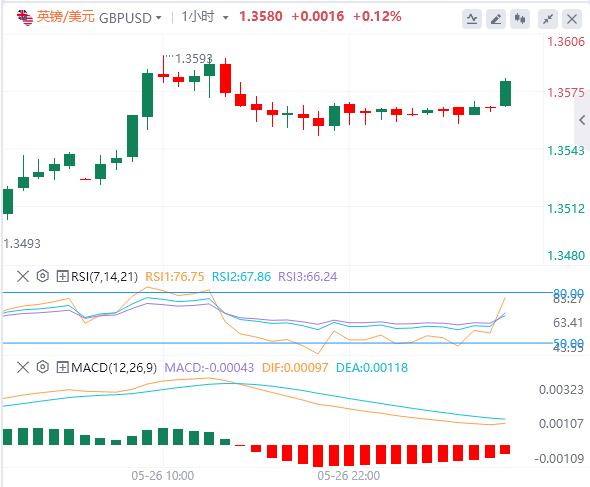
Task: Open the 1小时 timeframe dropdown
Action: pyautogui.click(x=225, y=18)
